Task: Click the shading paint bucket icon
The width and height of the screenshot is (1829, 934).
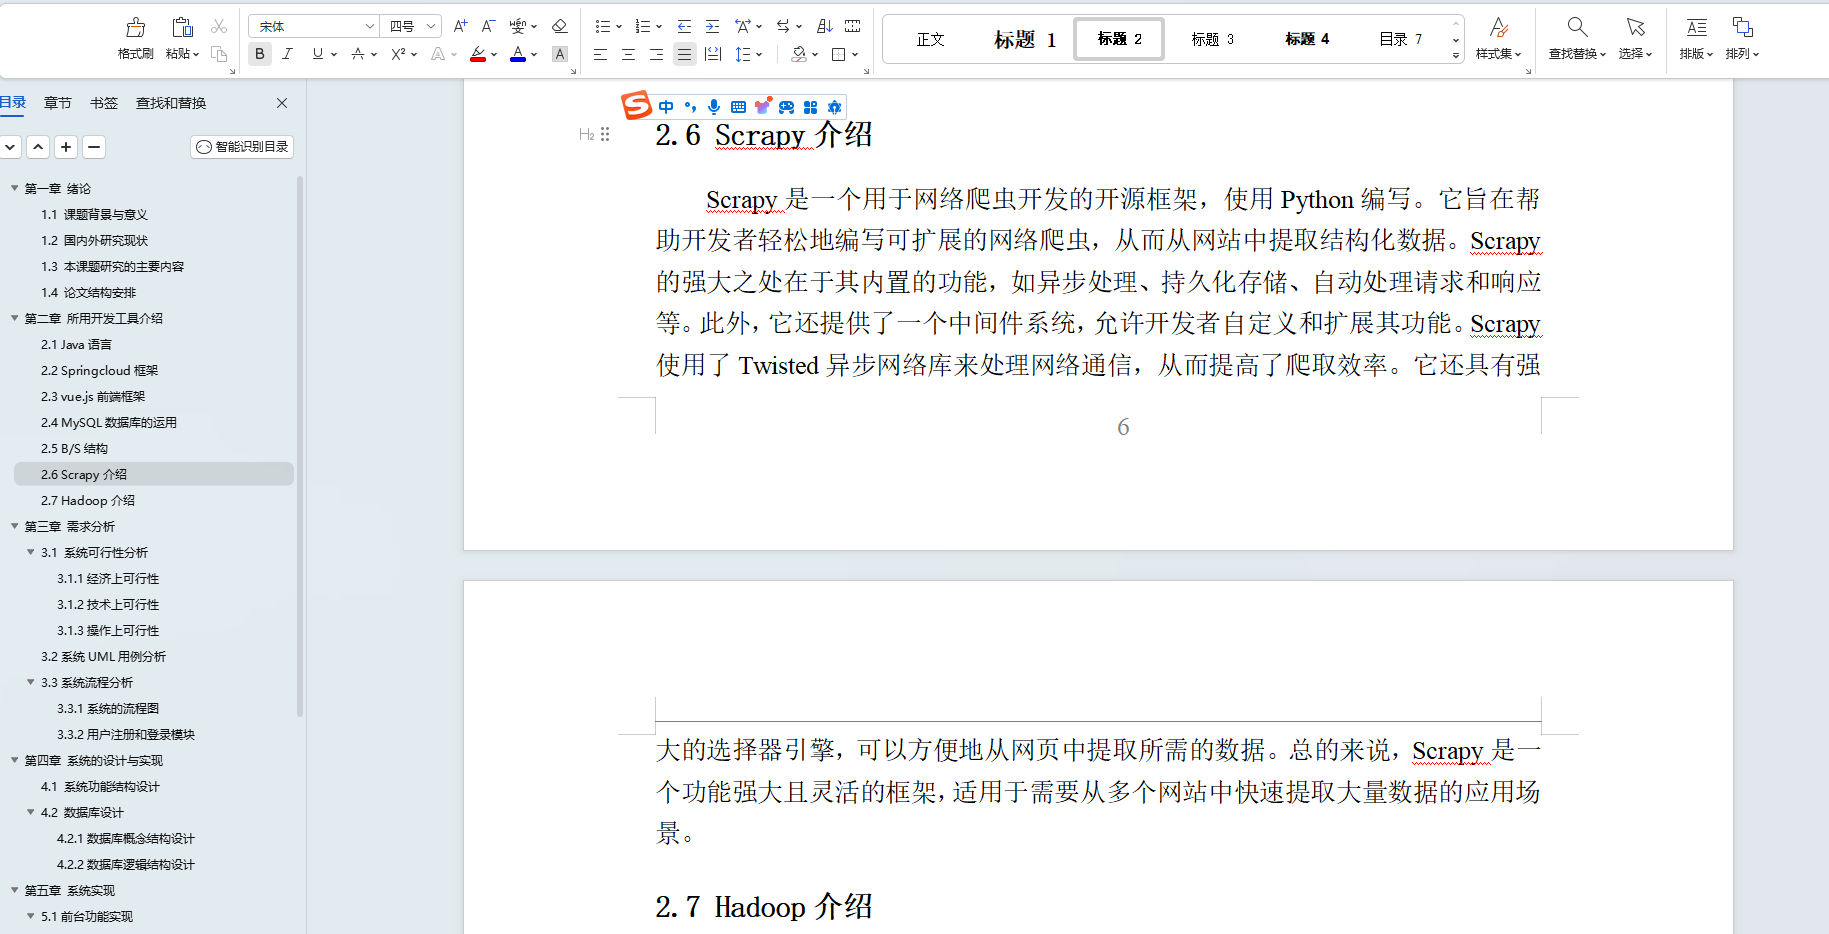Action: coord(799,54)
